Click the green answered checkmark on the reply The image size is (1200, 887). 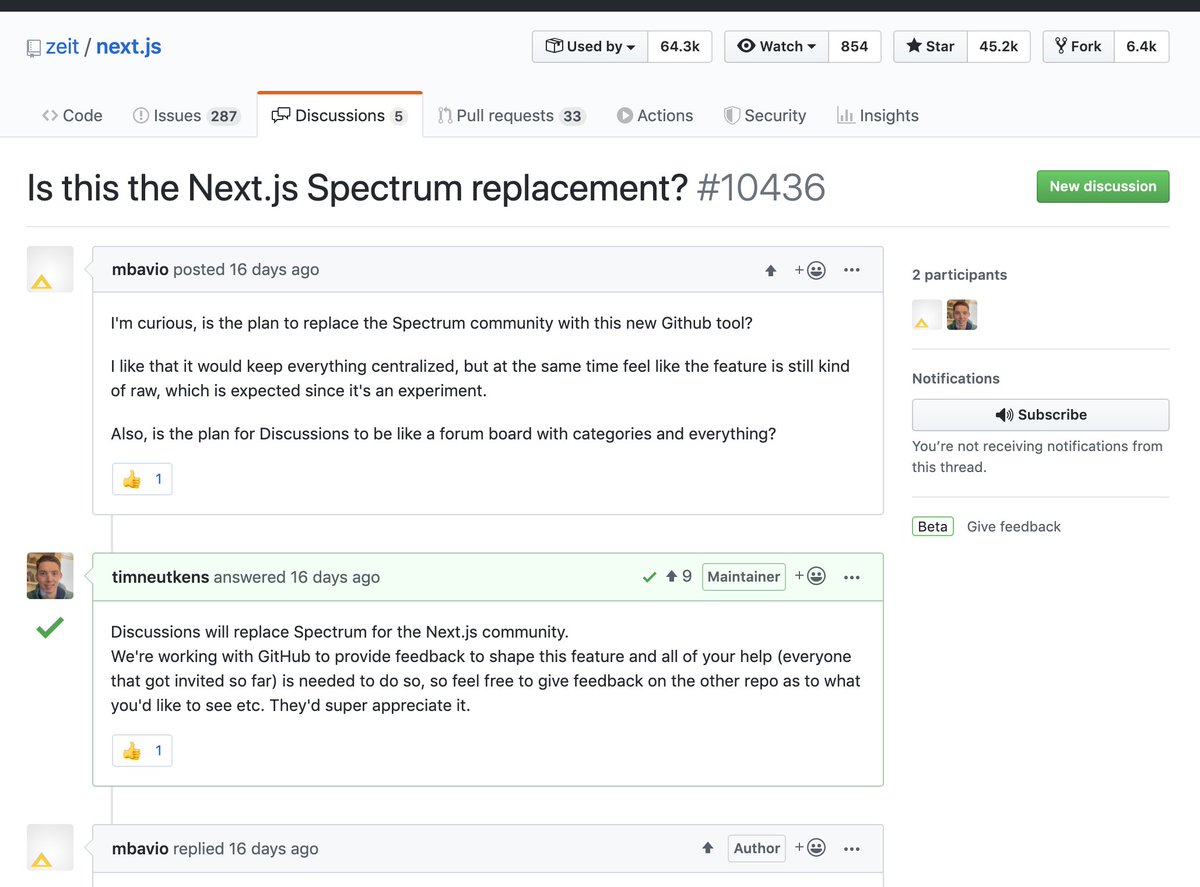tap(650, 577)
